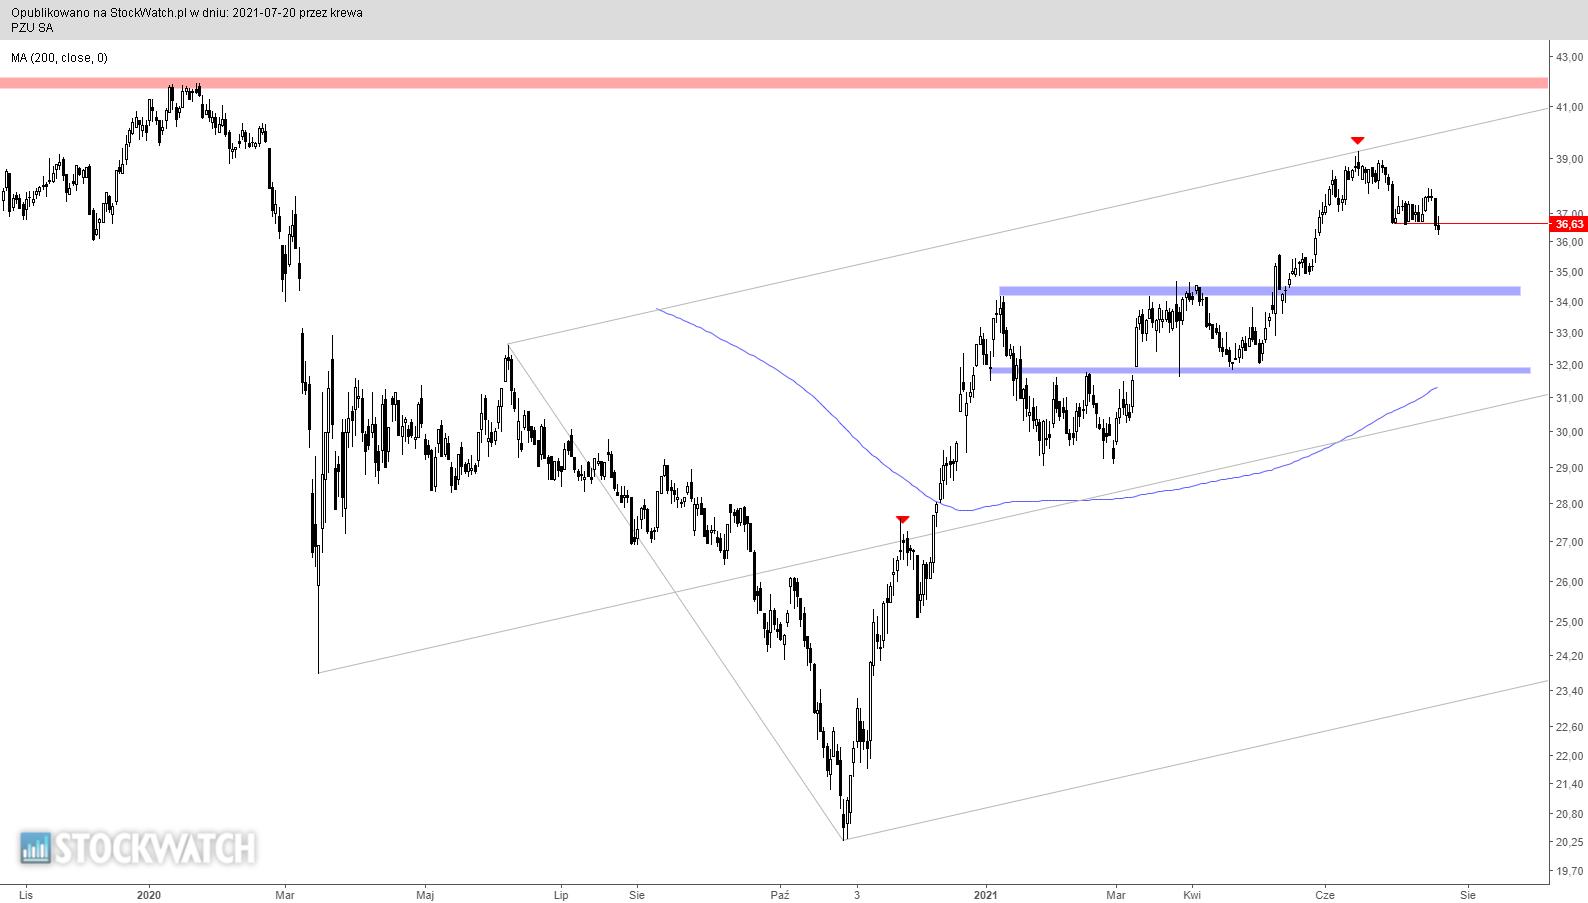Select the MA (200, close, 0) indicator label
Image resolution: width=1588 pixels, height=903 pixels.
pos(59,58)
